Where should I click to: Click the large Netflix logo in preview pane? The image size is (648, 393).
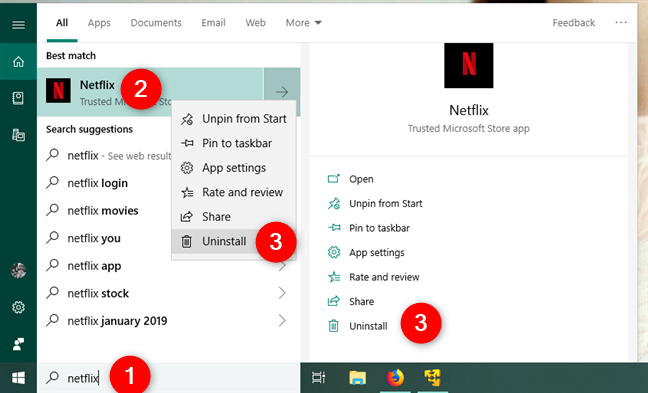[469, 65]
